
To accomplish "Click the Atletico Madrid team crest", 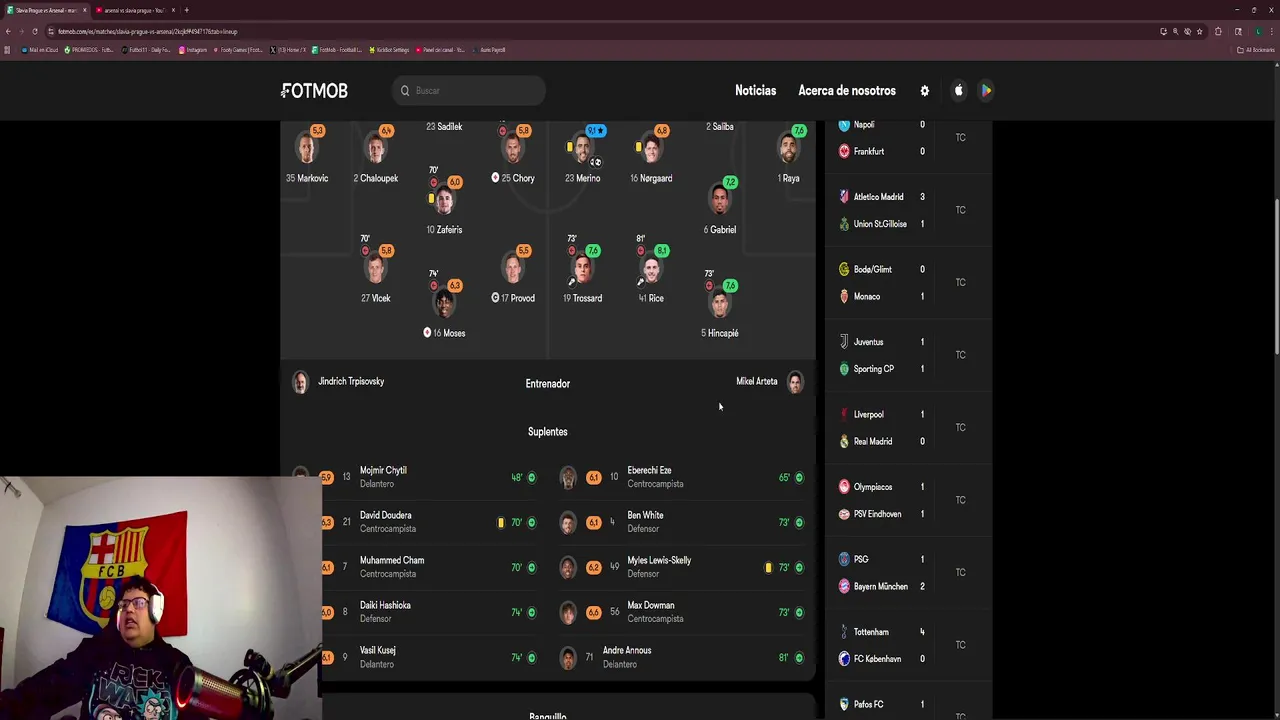I will point(844,197).
